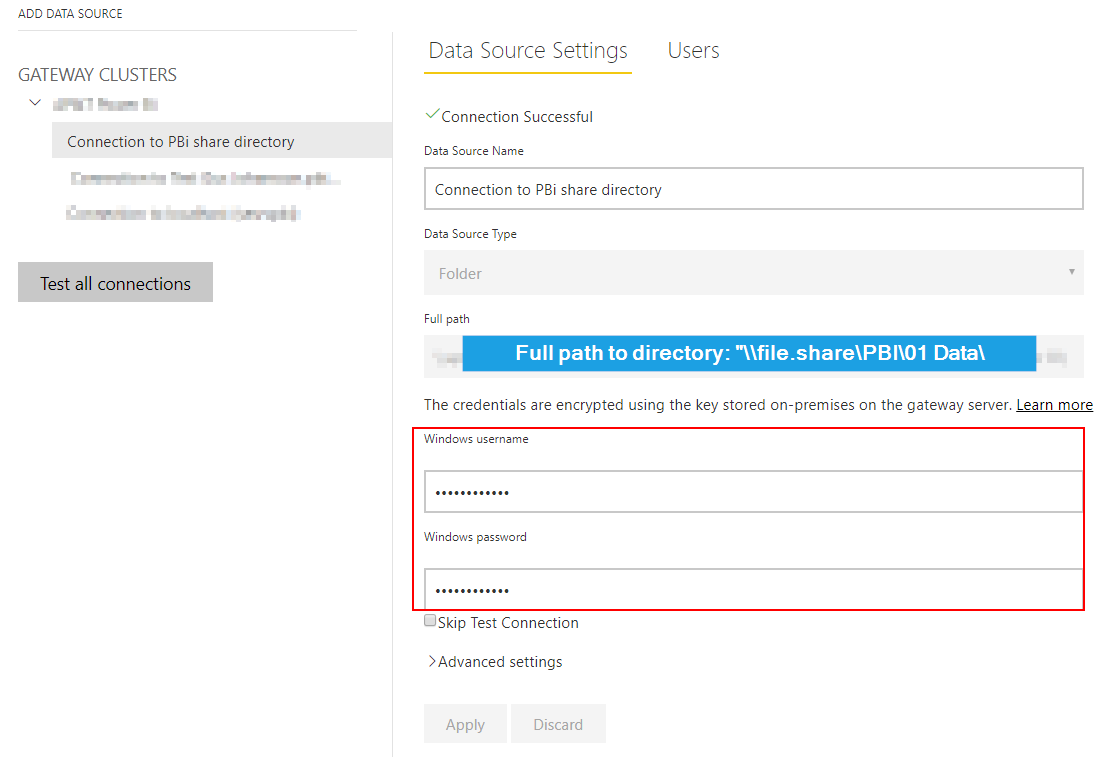The height and width of the screenshot is (757, 1108).
Task: Open the Data Source Settings tab
Action: click(527, 51)
